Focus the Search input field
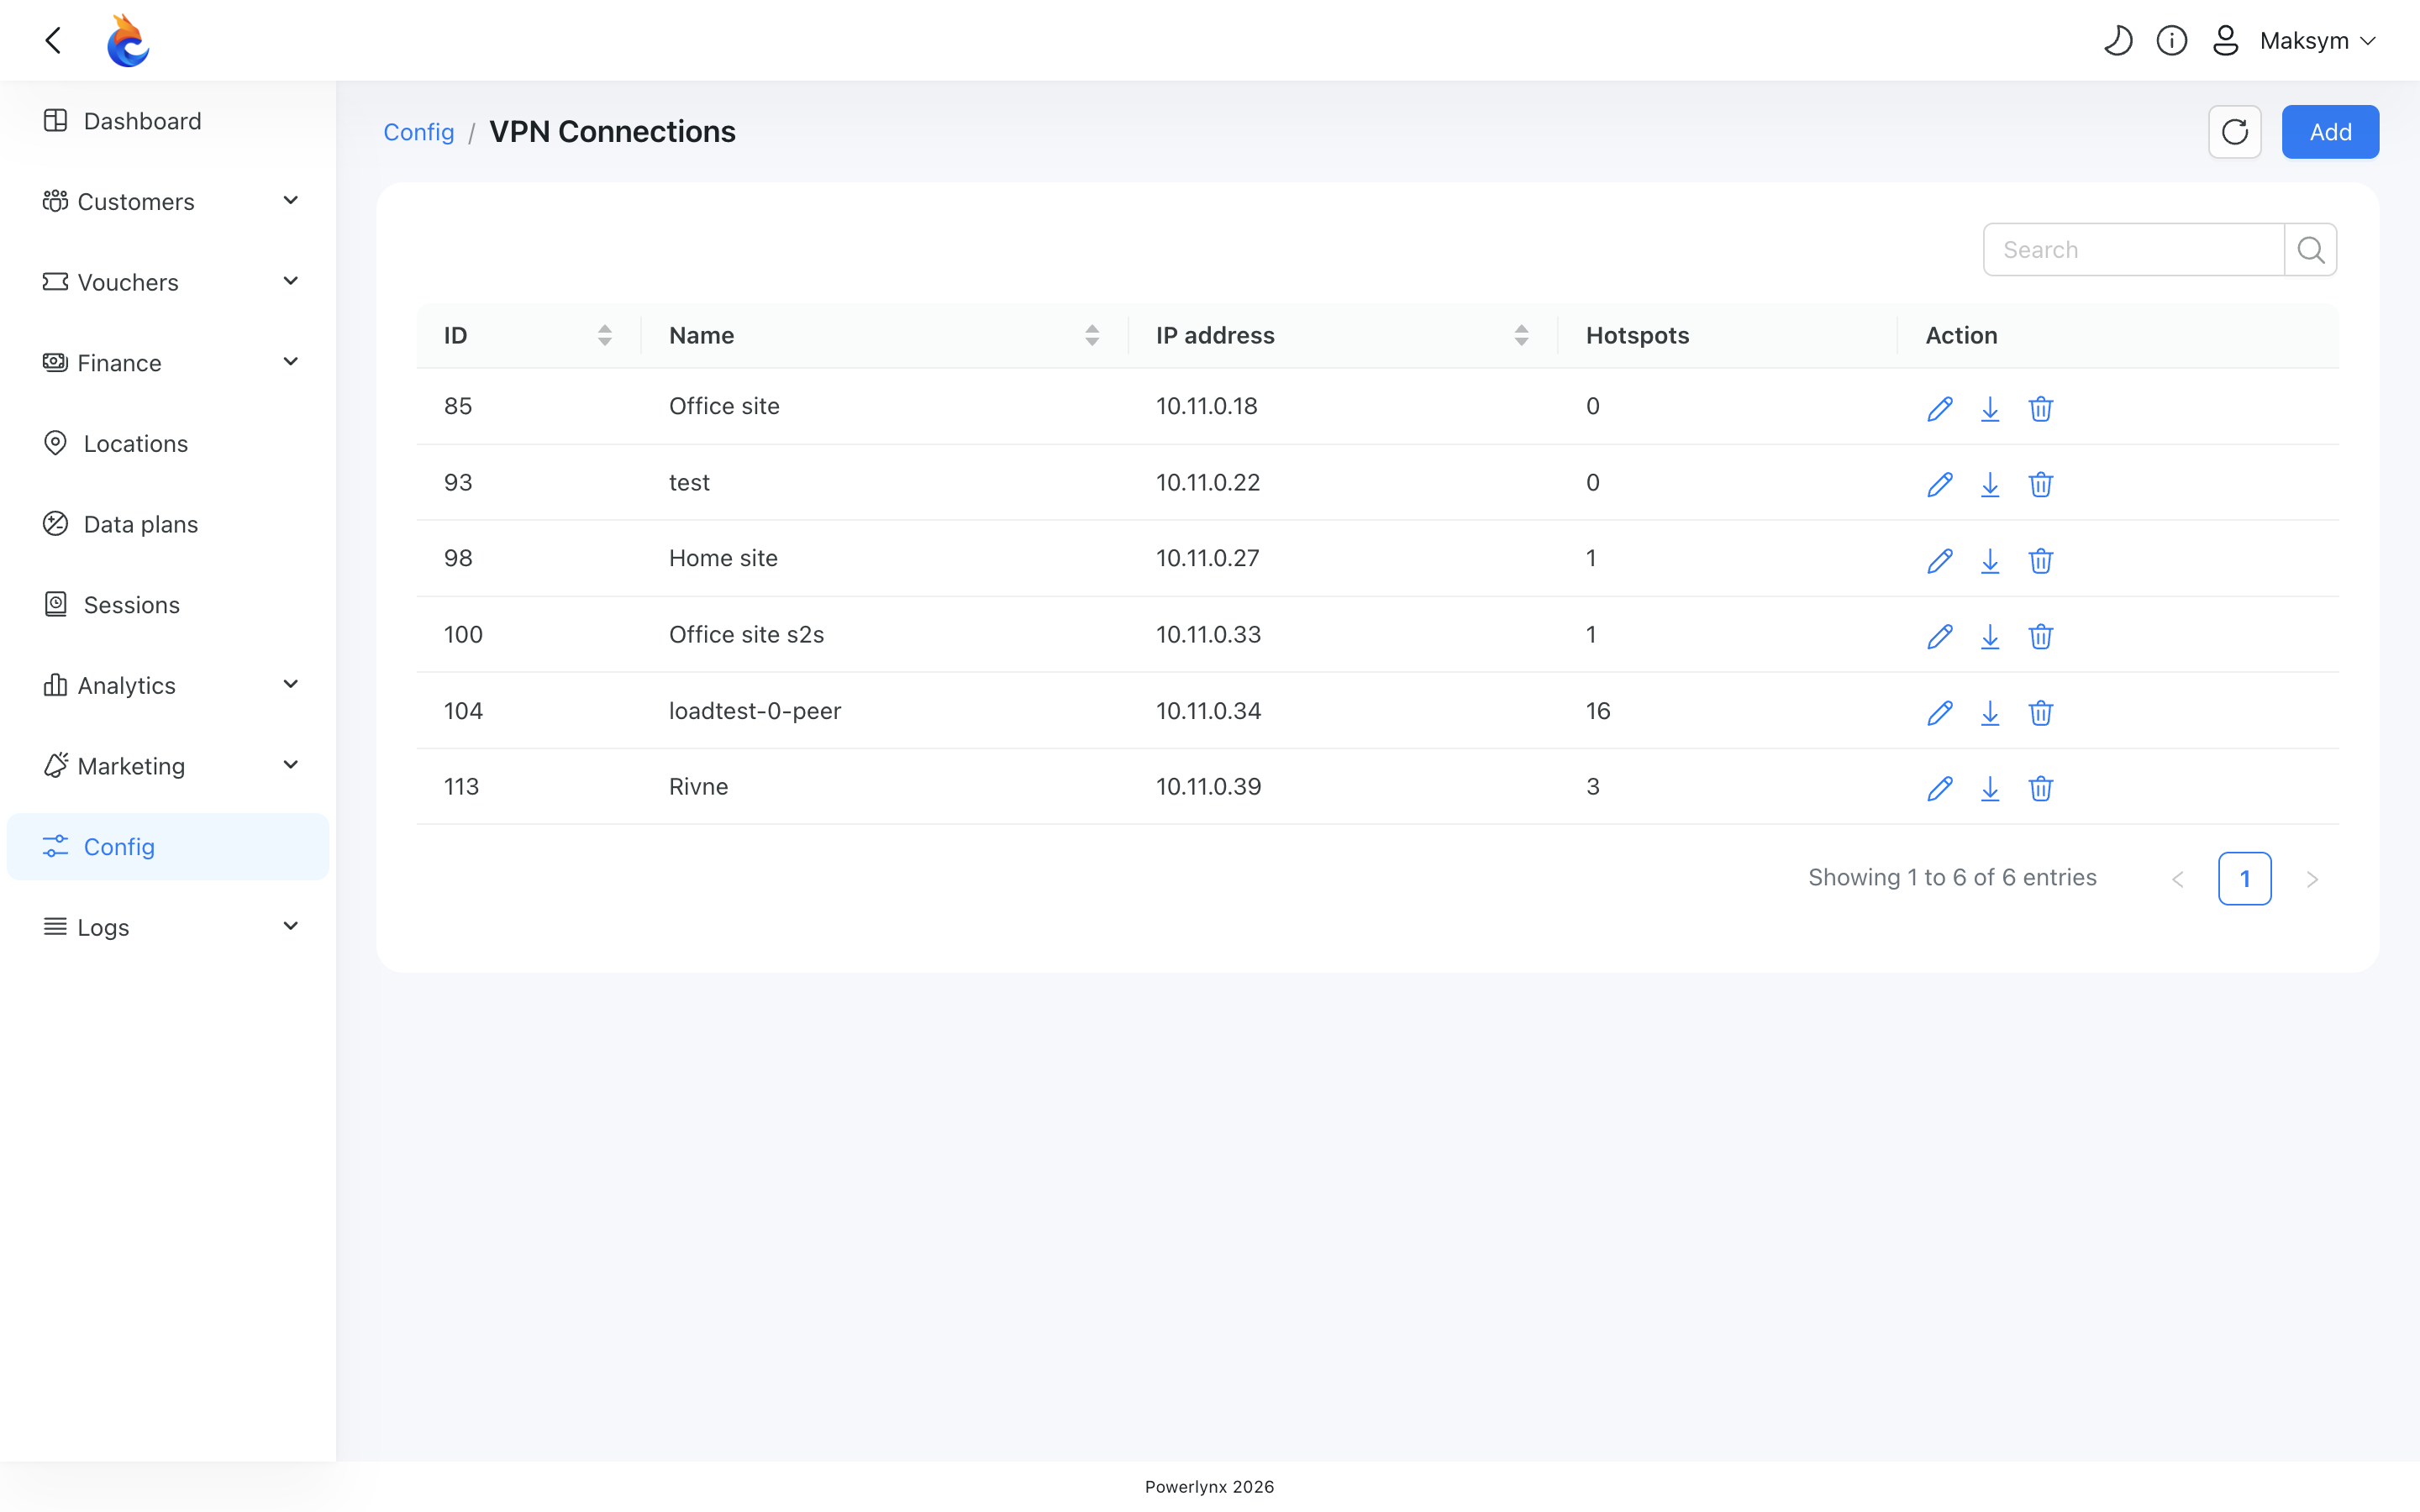 [x=2134, y=250]
